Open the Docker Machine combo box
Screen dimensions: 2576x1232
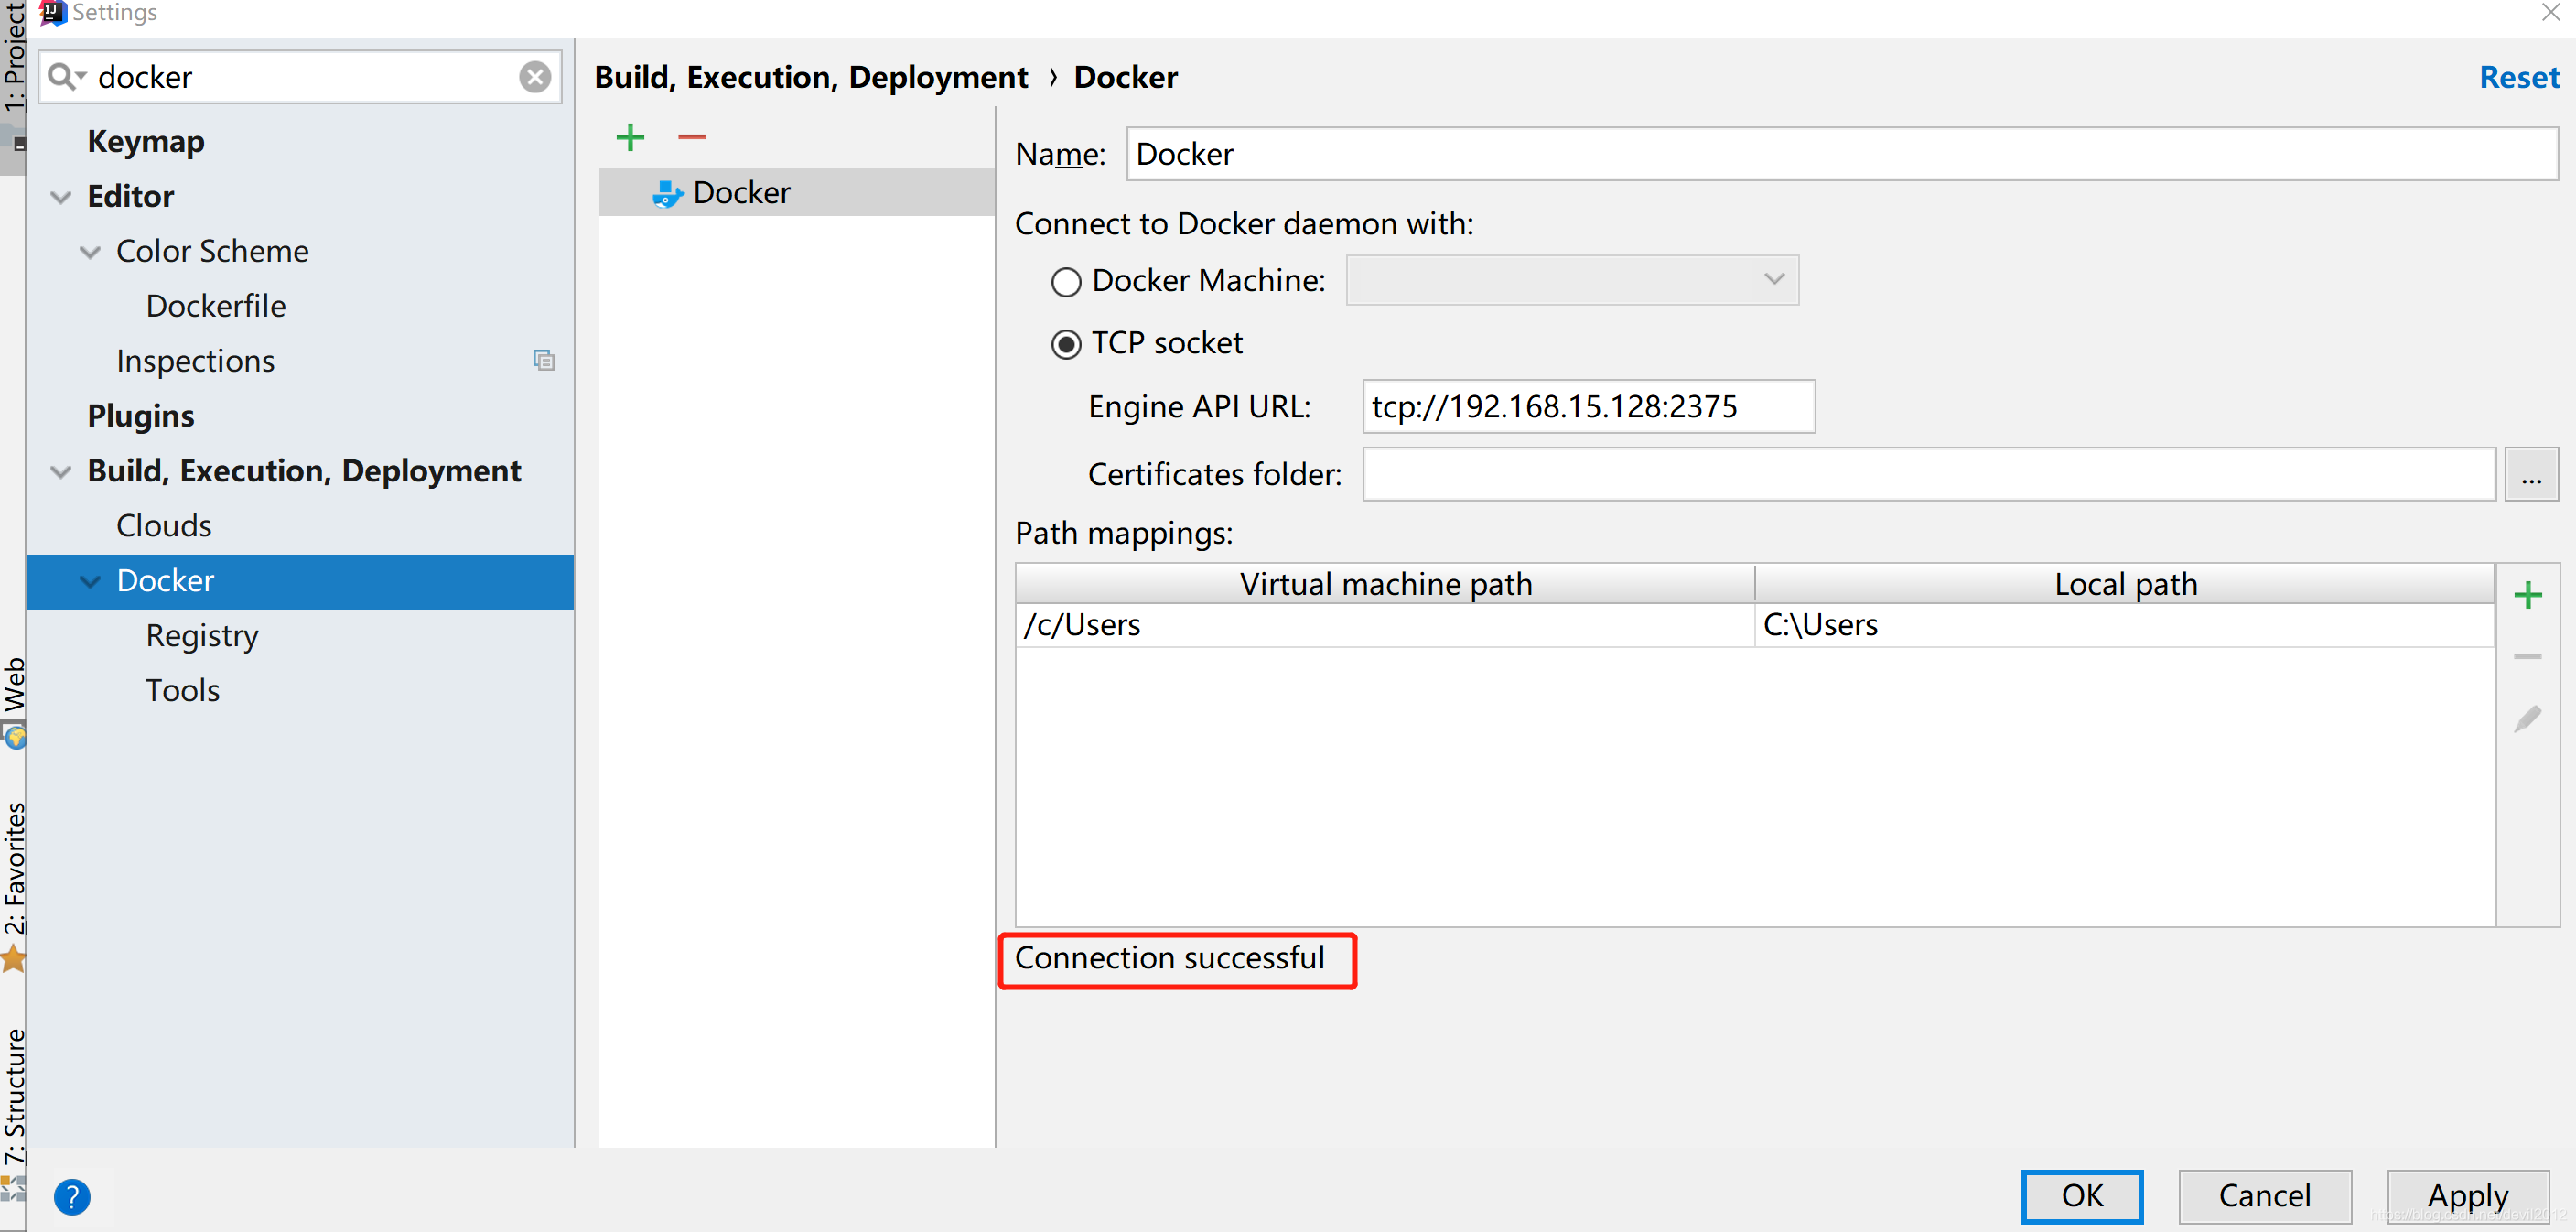[1571, 280]
